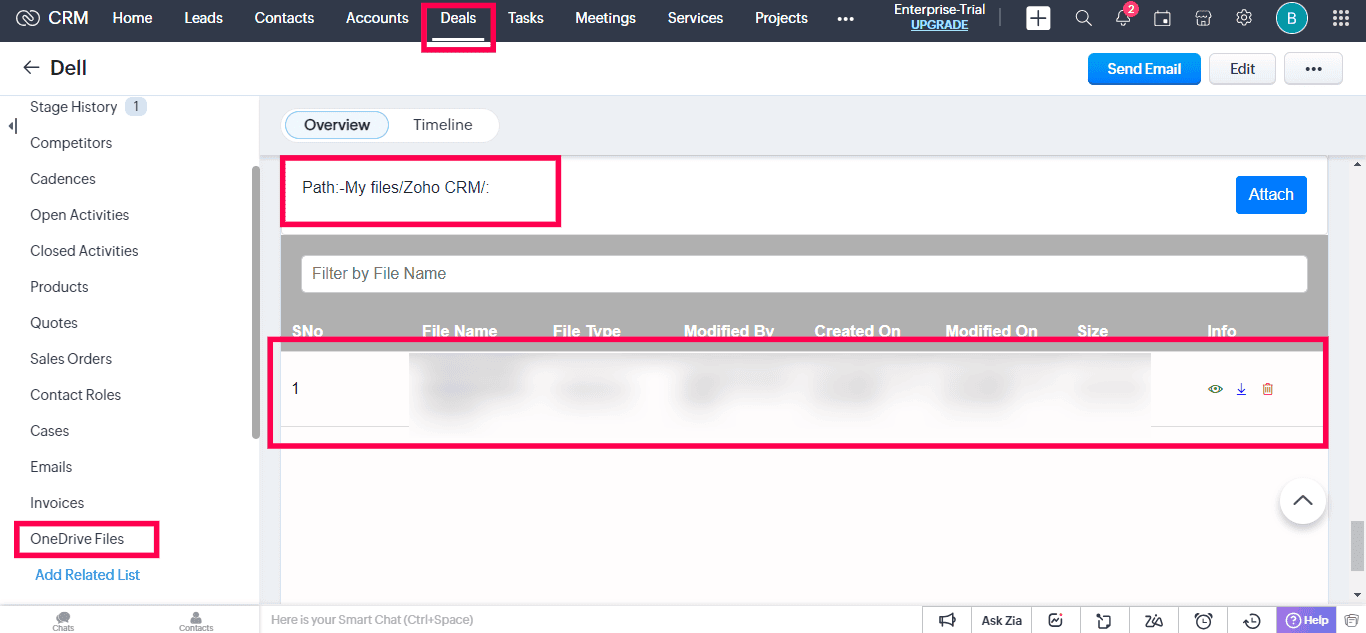Open the quick create plus button
The image size is (1366, 633).
(1039, 18)
